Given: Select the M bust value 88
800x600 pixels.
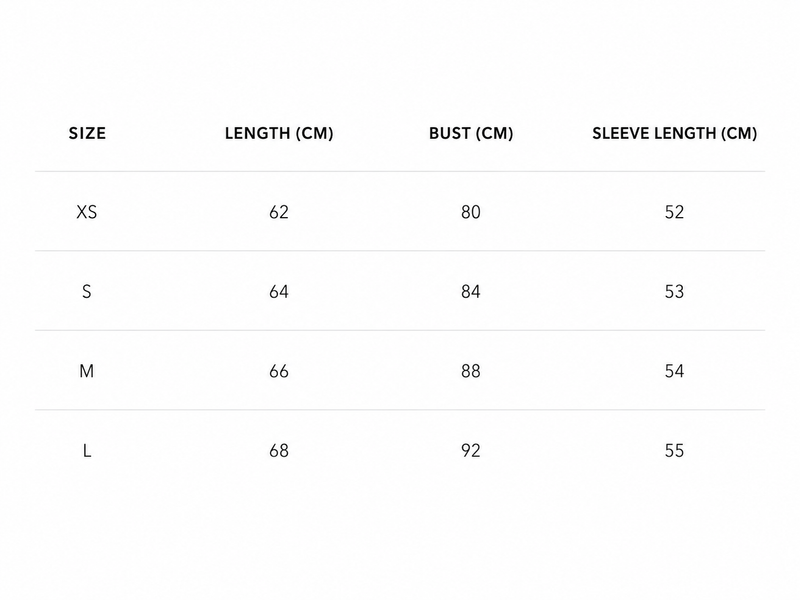Looking at the screenshot, I should coord(471,371).
